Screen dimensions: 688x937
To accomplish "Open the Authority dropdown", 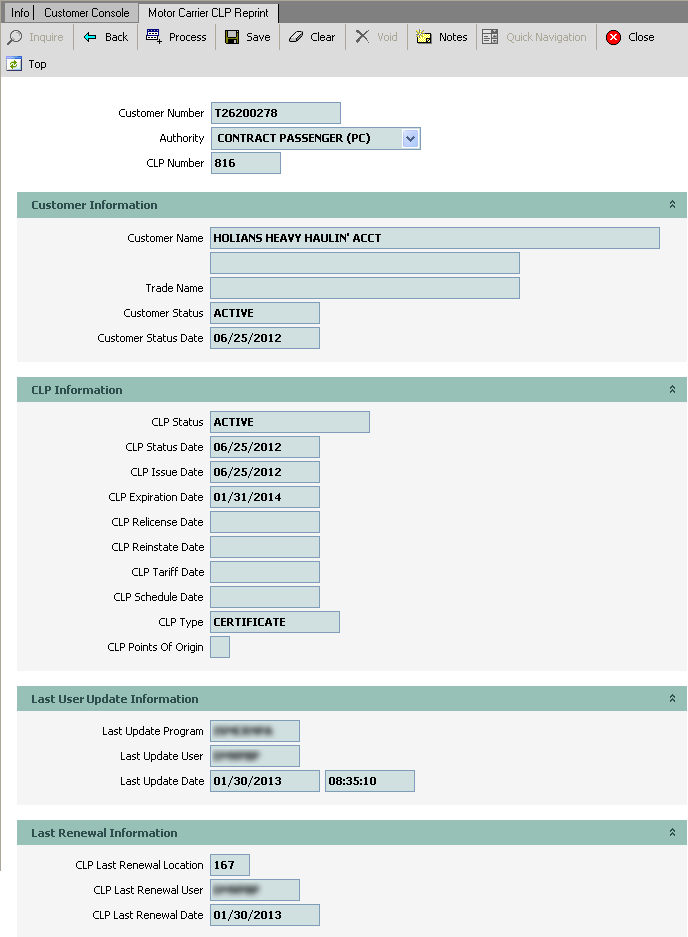I will coord(410,138).
